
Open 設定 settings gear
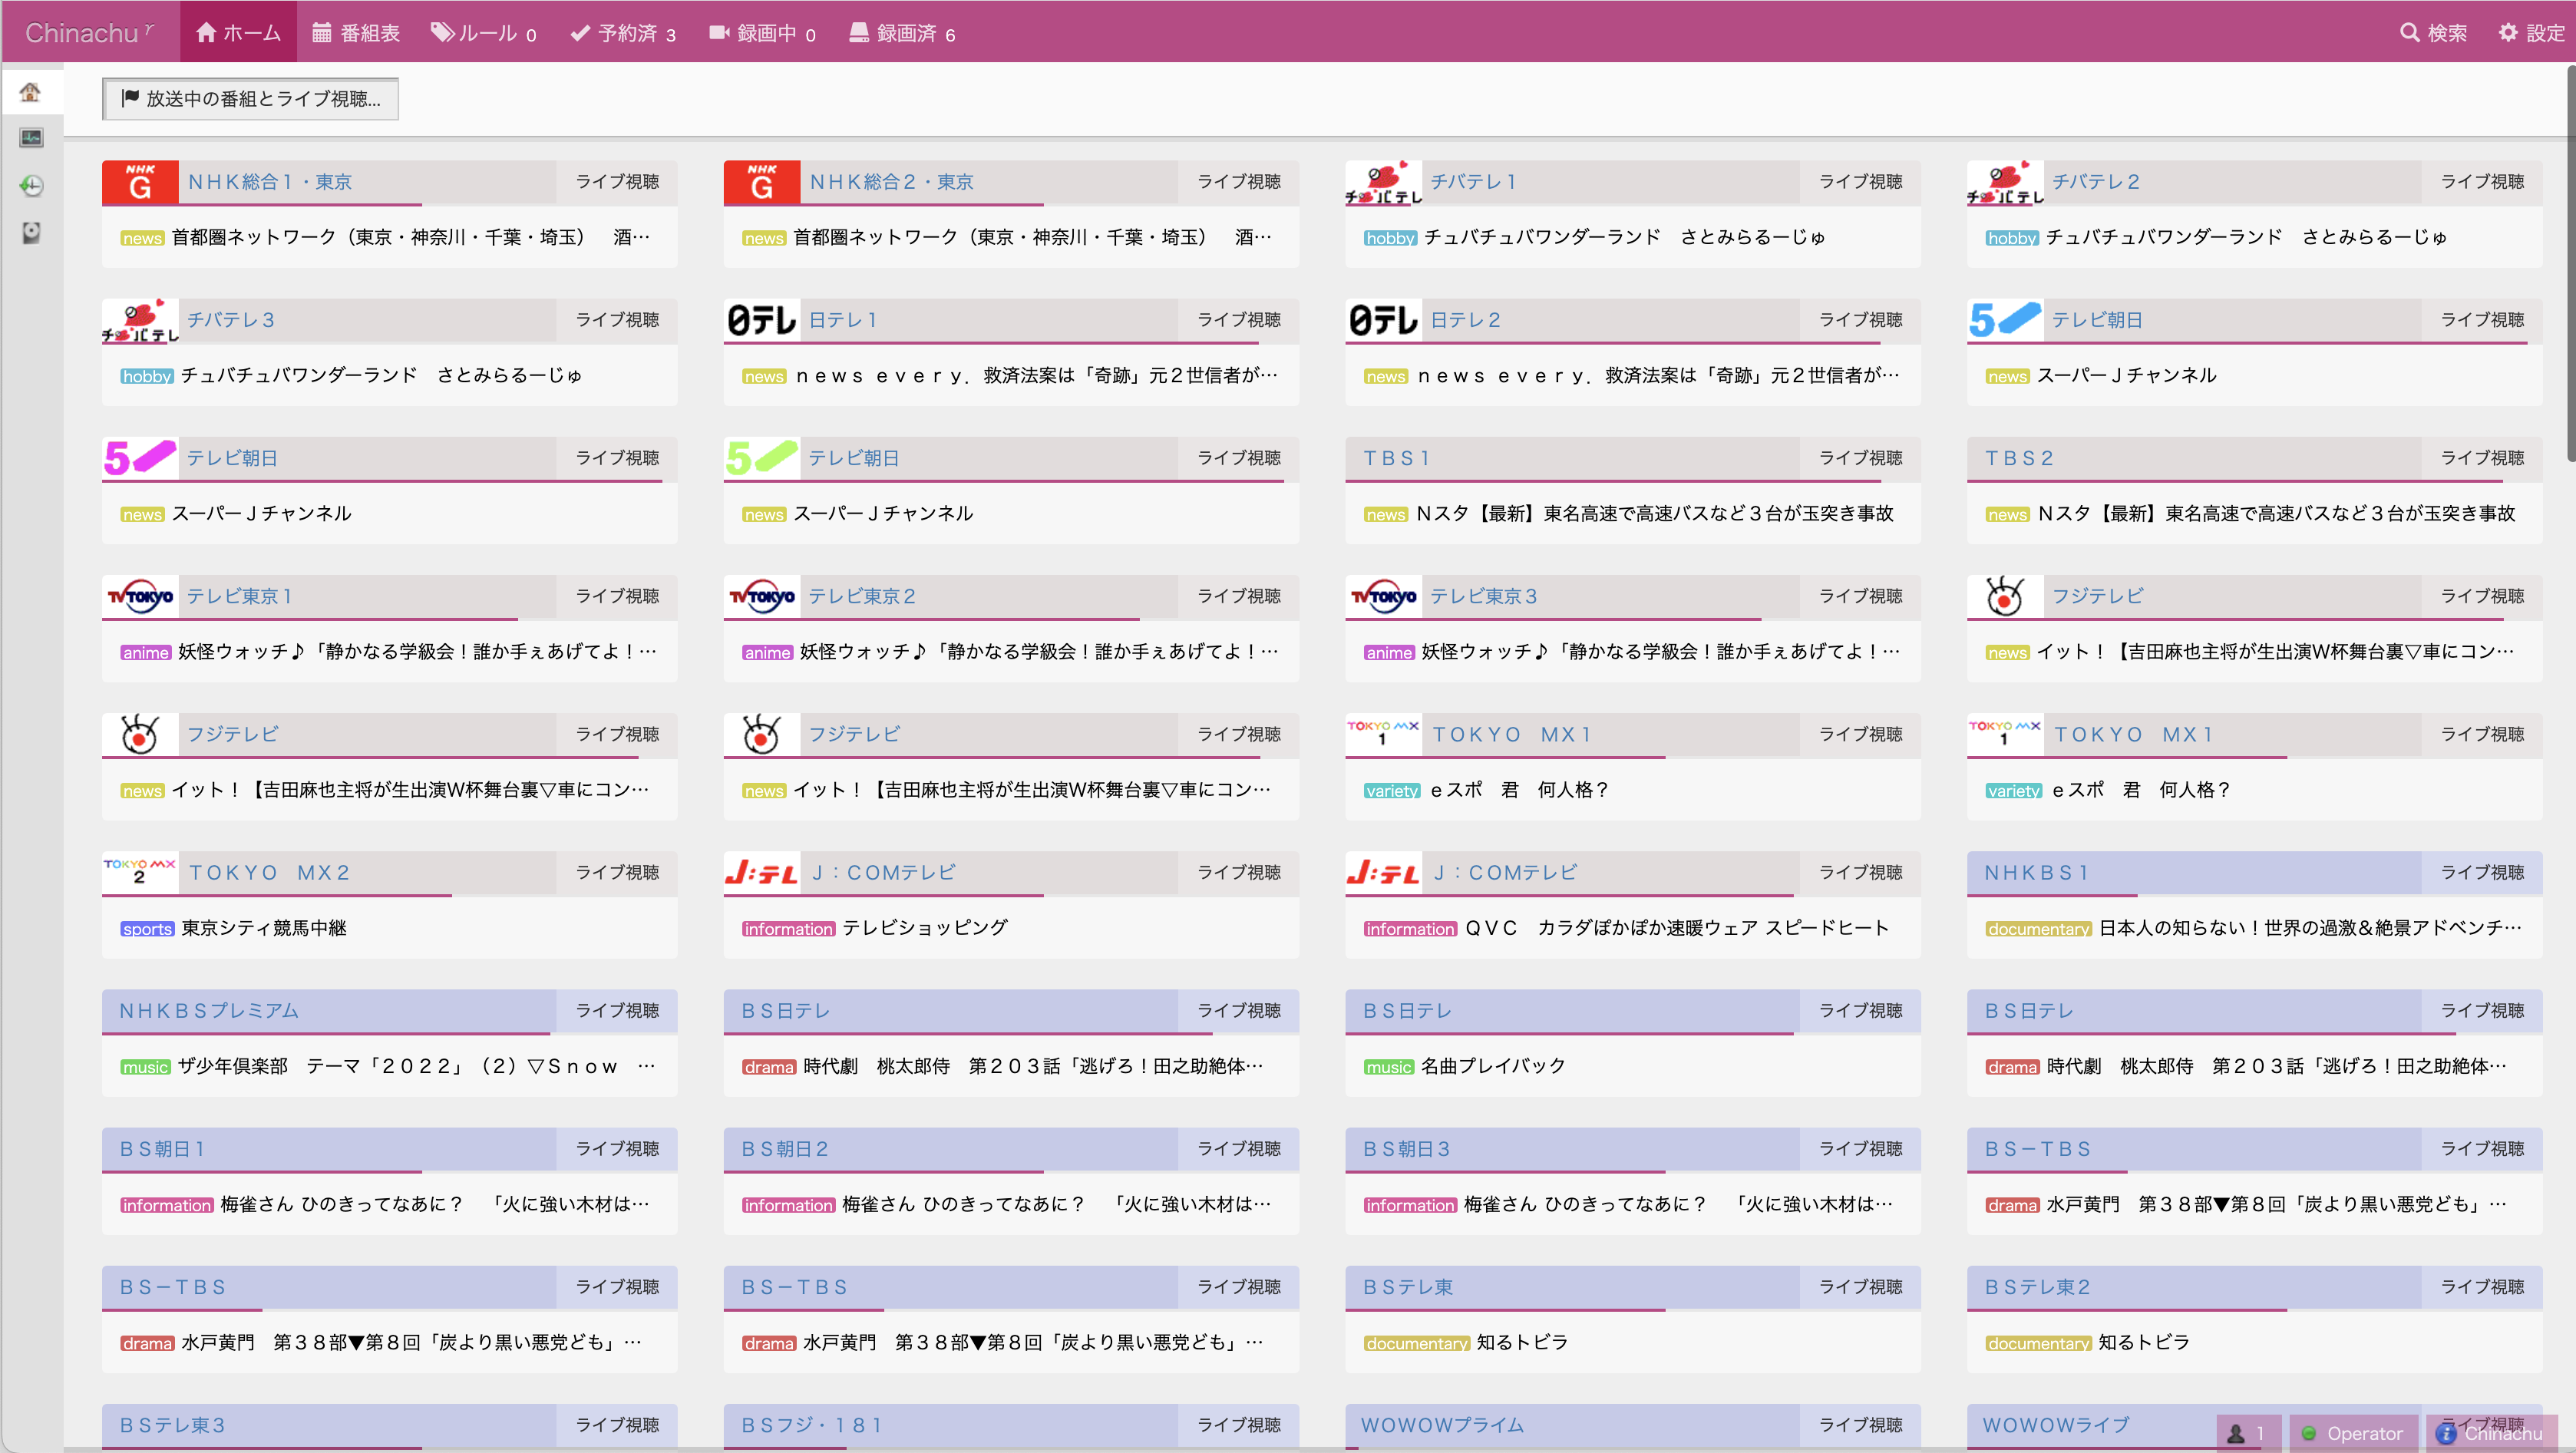click(x=2531, y=33)
